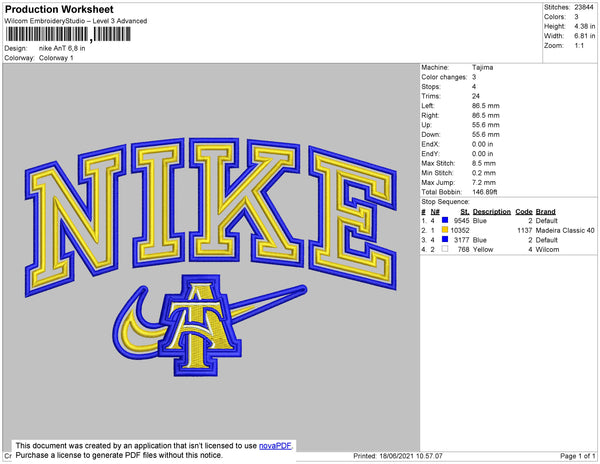Click the white swatch in Yellow row
The image size is (600, 464).
pos(445,249)
